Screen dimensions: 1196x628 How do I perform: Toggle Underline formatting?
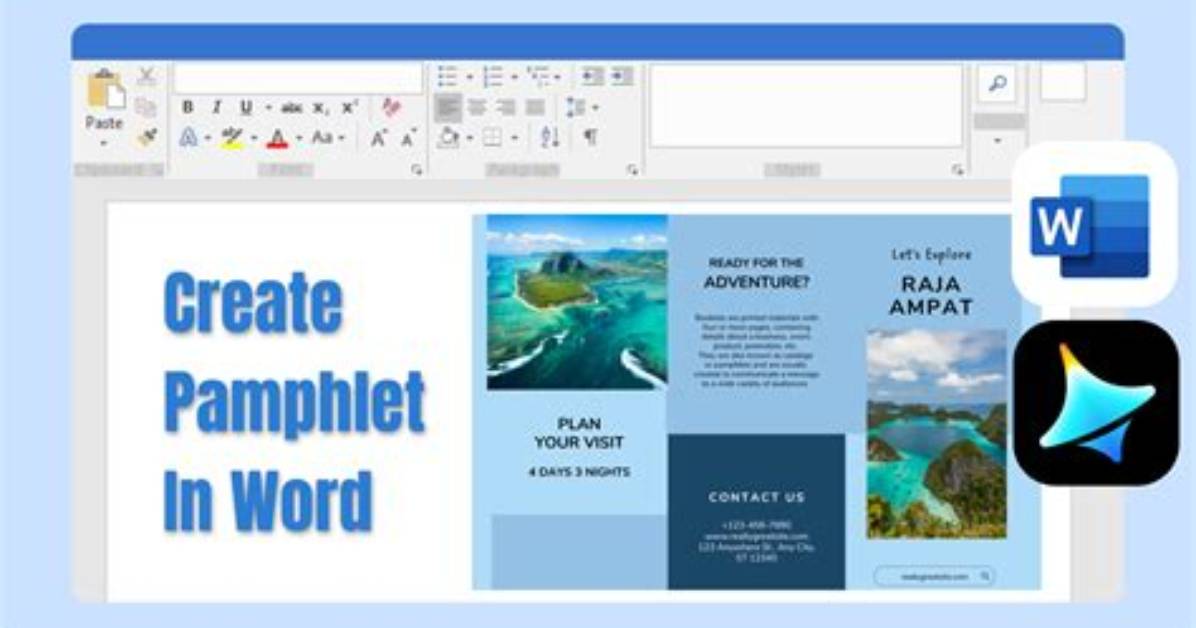246,108
